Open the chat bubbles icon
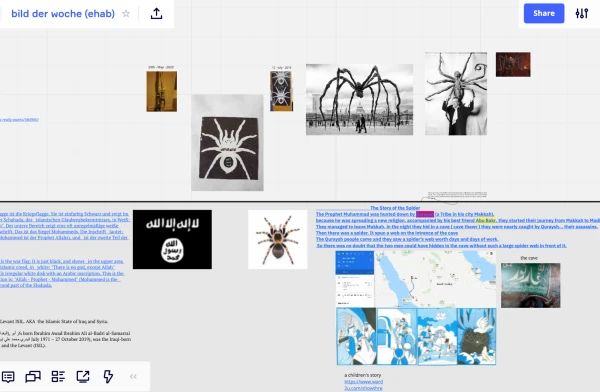 33,377
